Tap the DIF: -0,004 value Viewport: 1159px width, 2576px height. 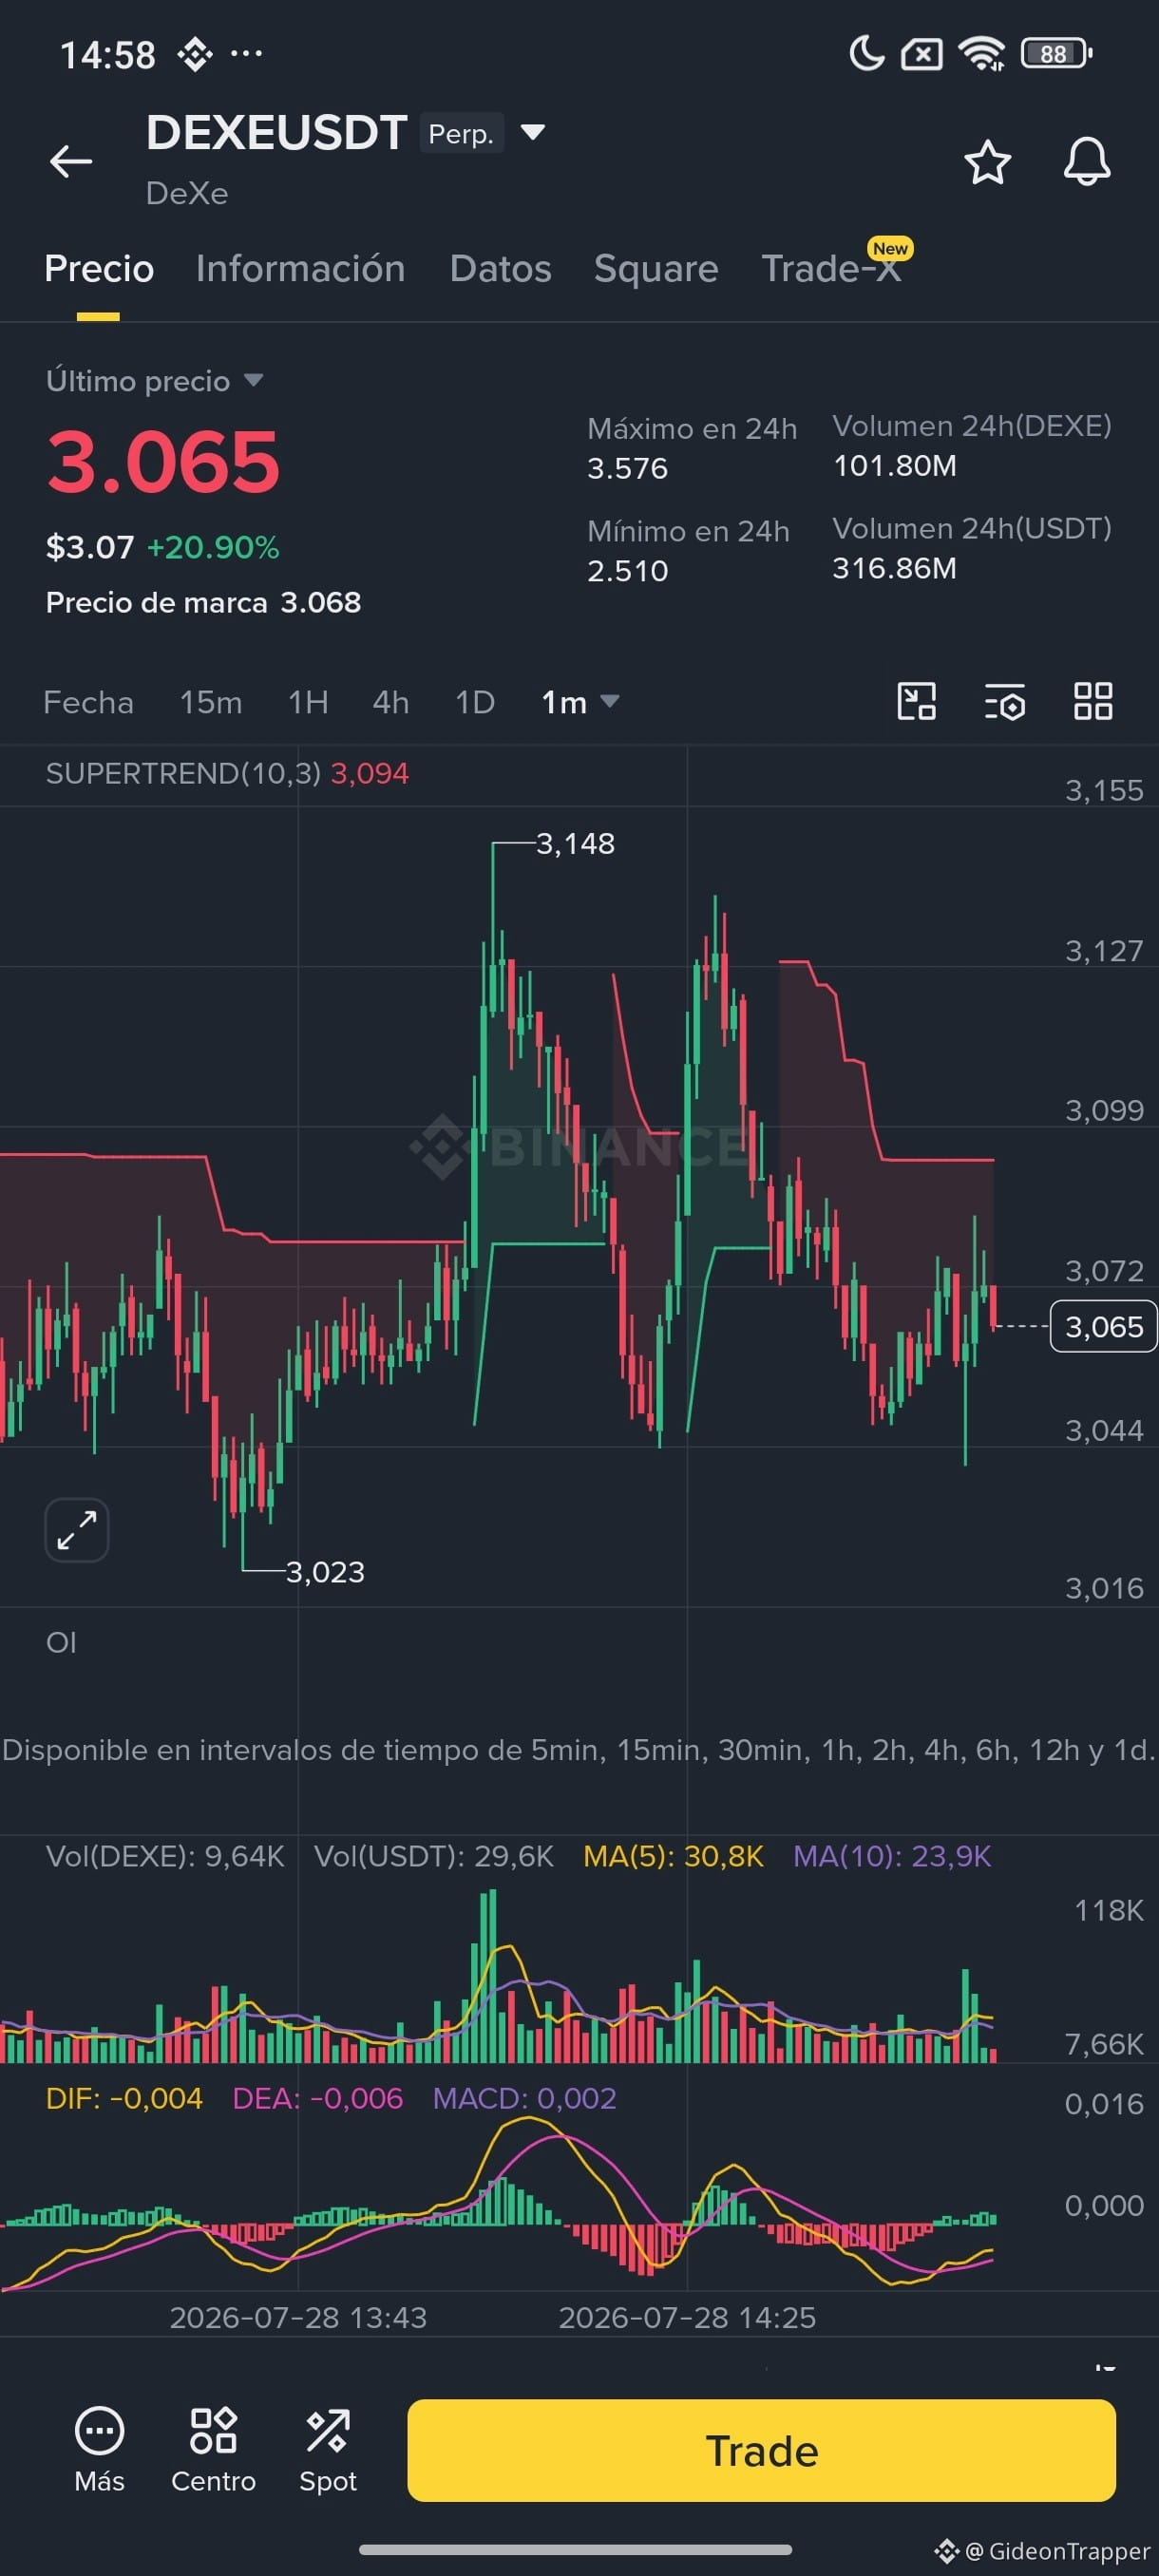coord(124,2098)
